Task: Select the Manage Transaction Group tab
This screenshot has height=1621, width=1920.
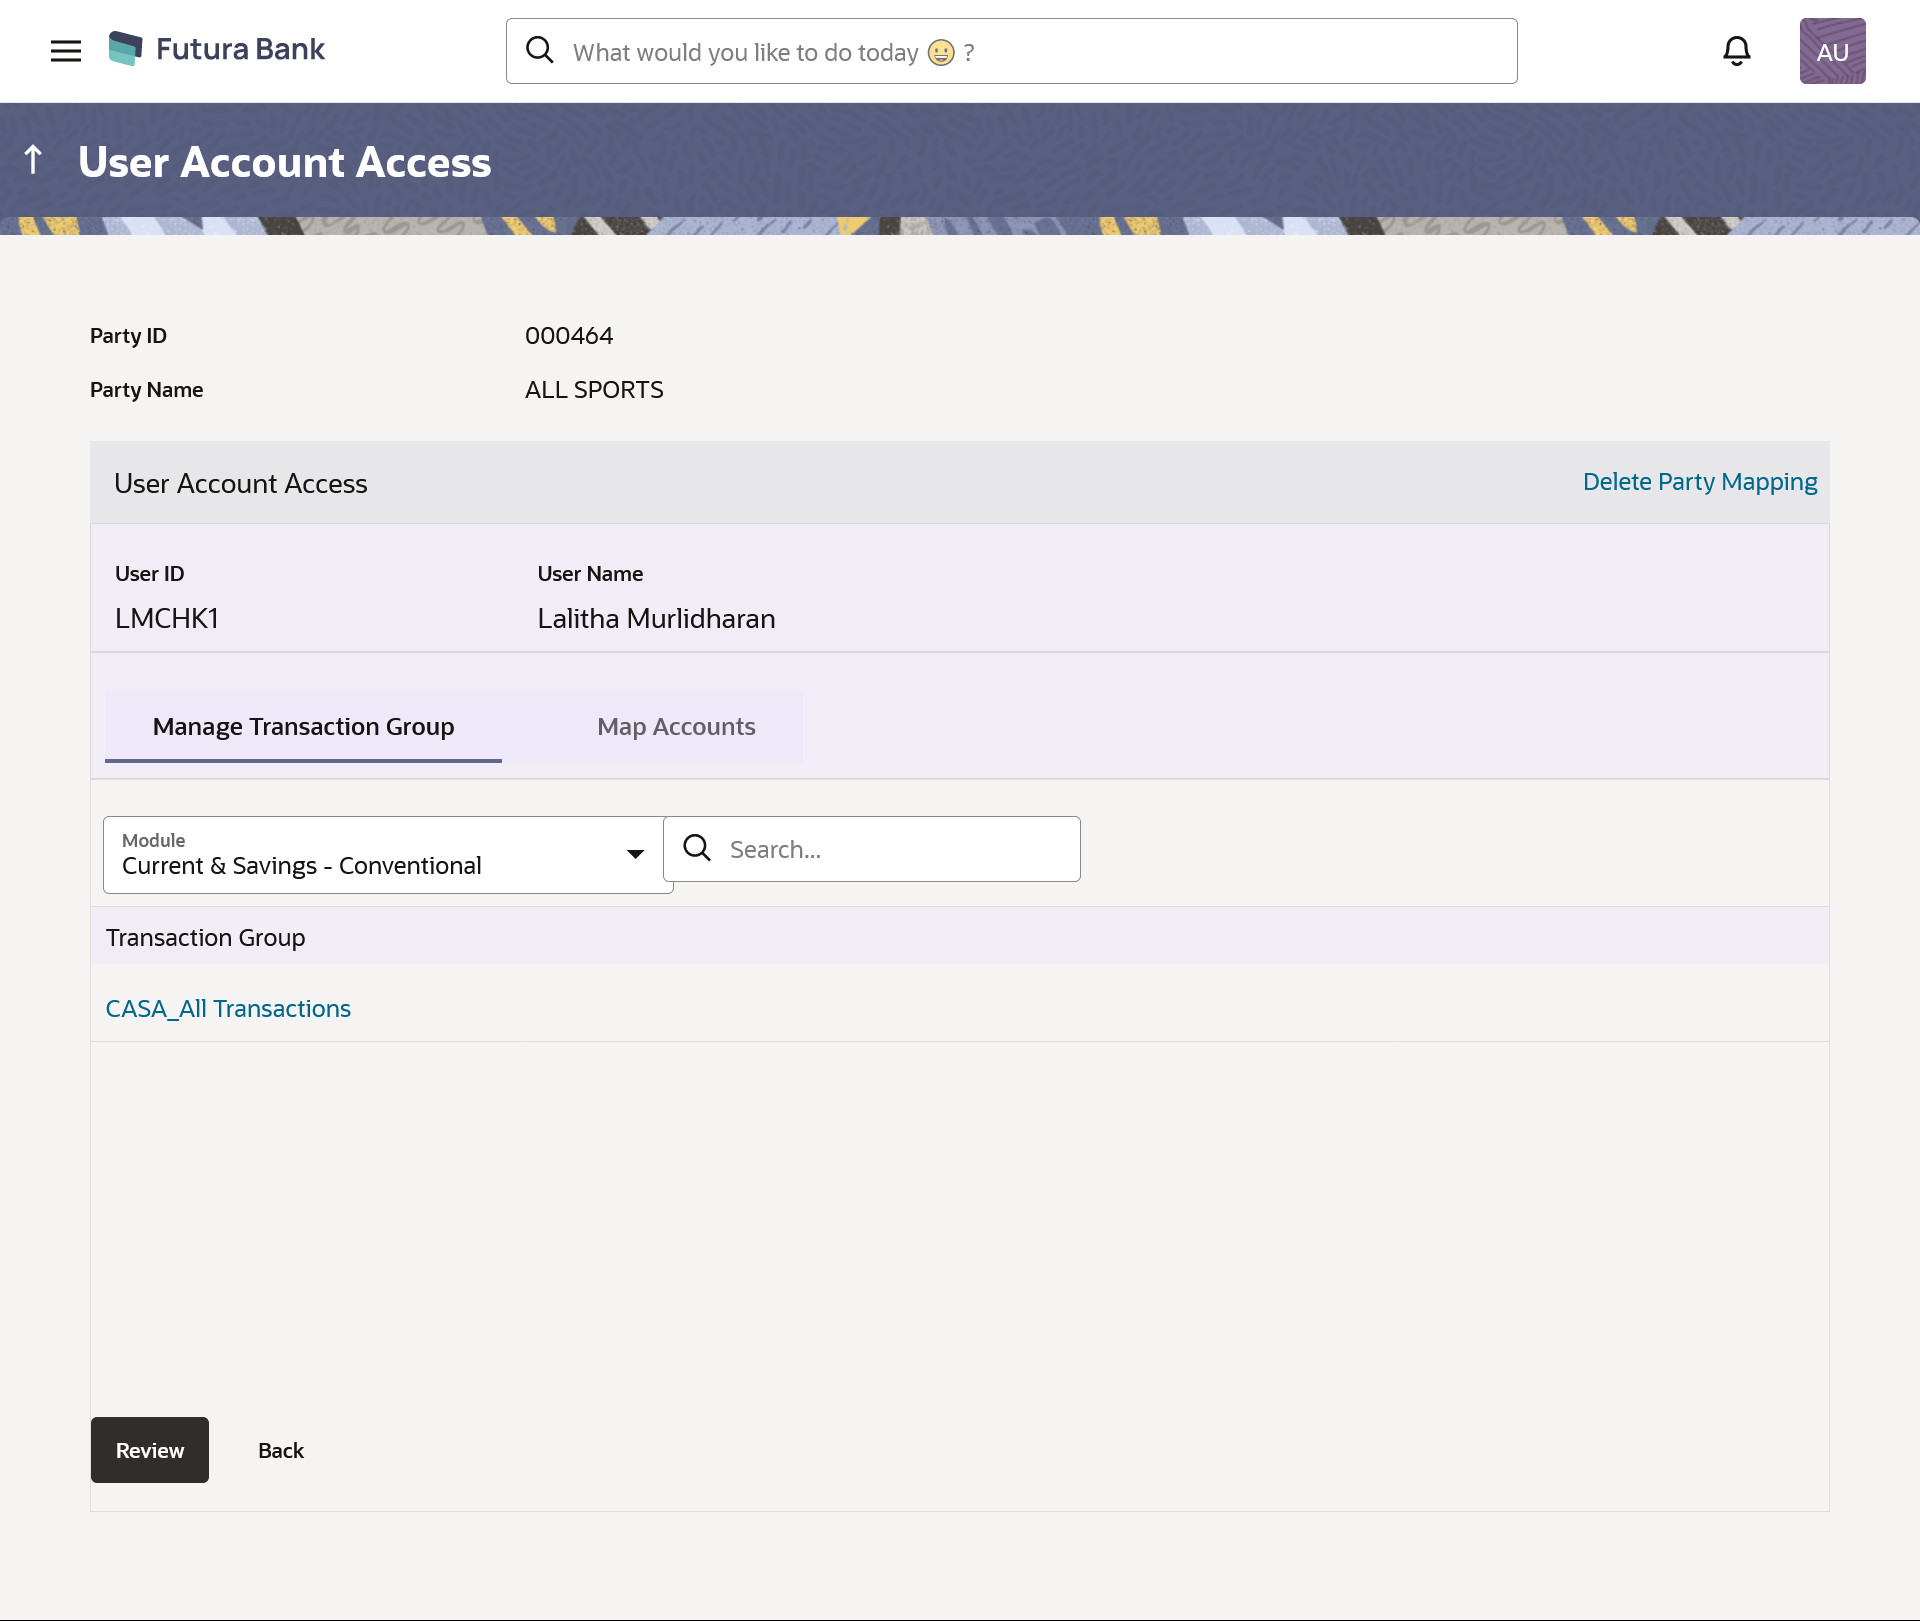Action: (303, 727)
